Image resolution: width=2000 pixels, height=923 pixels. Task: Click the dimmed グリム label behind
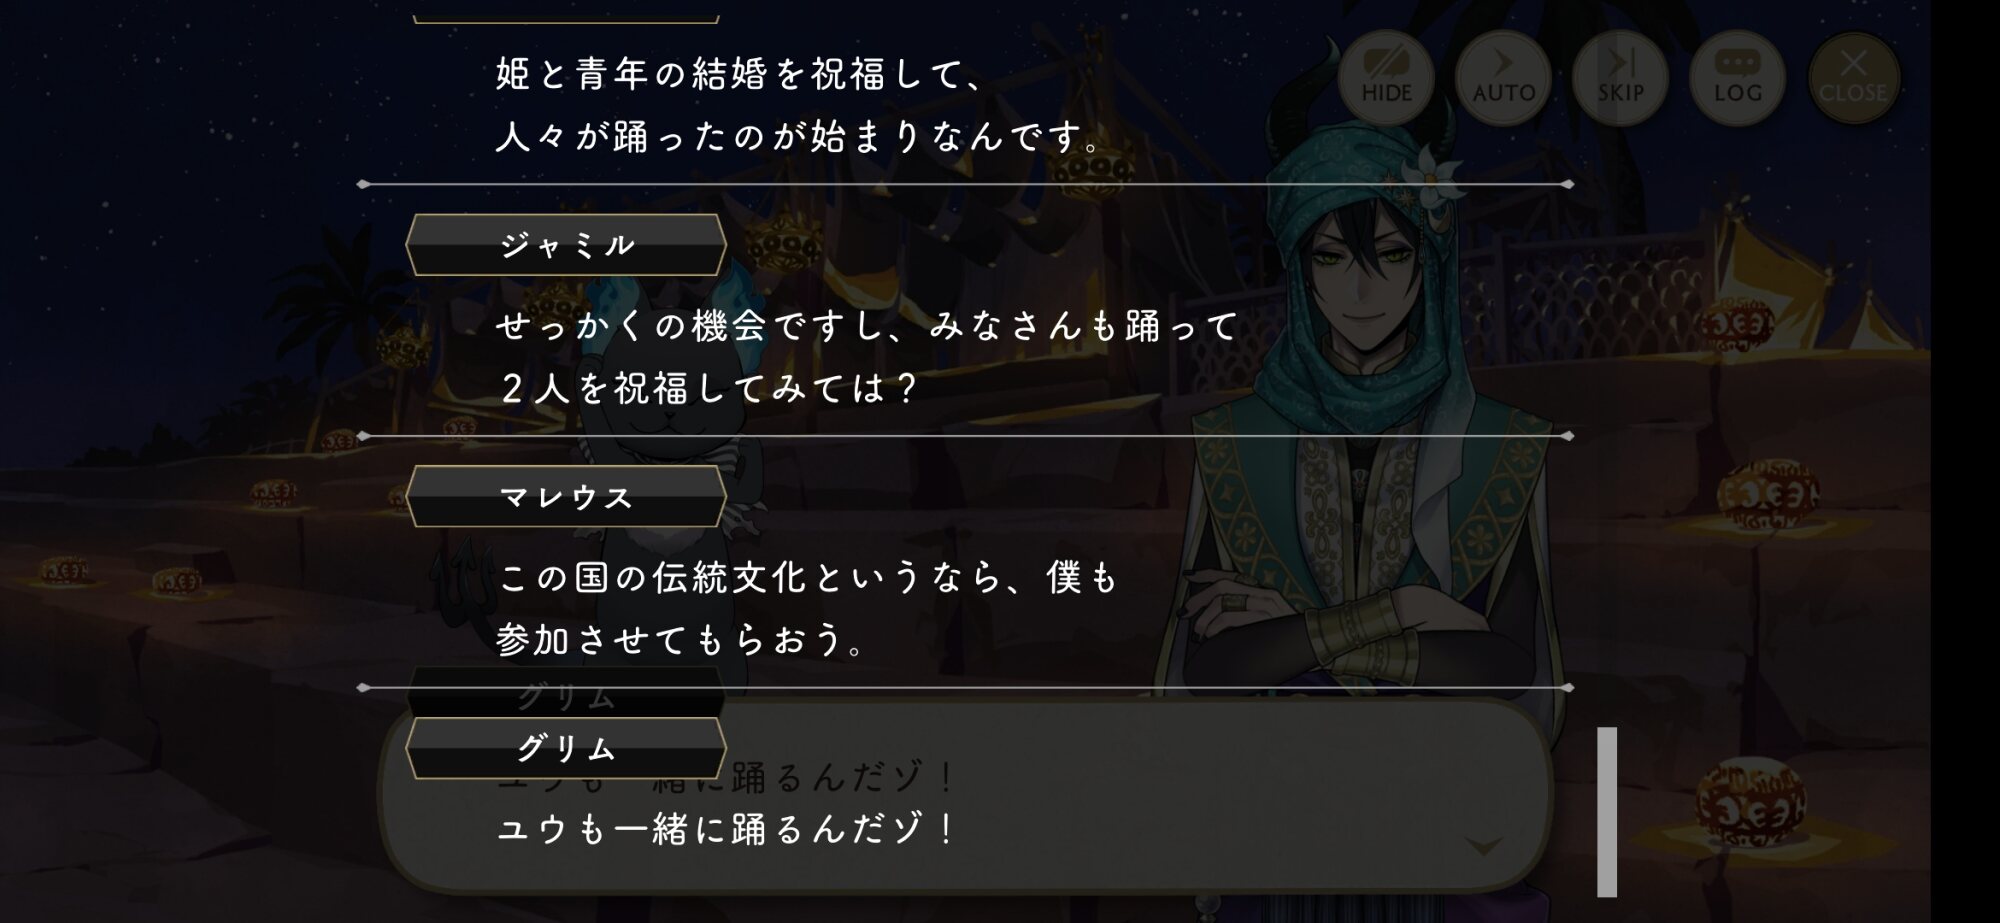[x=566, y=697]
